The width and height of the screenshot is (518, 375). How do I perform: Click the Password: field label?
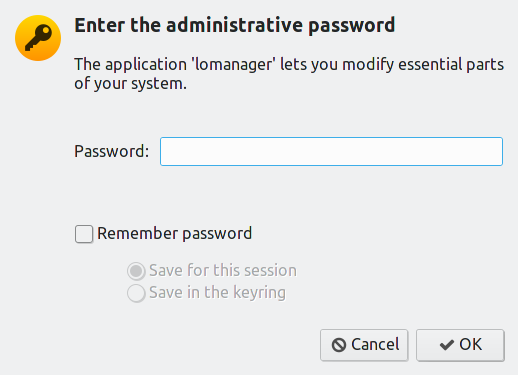(x=112, y=151)
